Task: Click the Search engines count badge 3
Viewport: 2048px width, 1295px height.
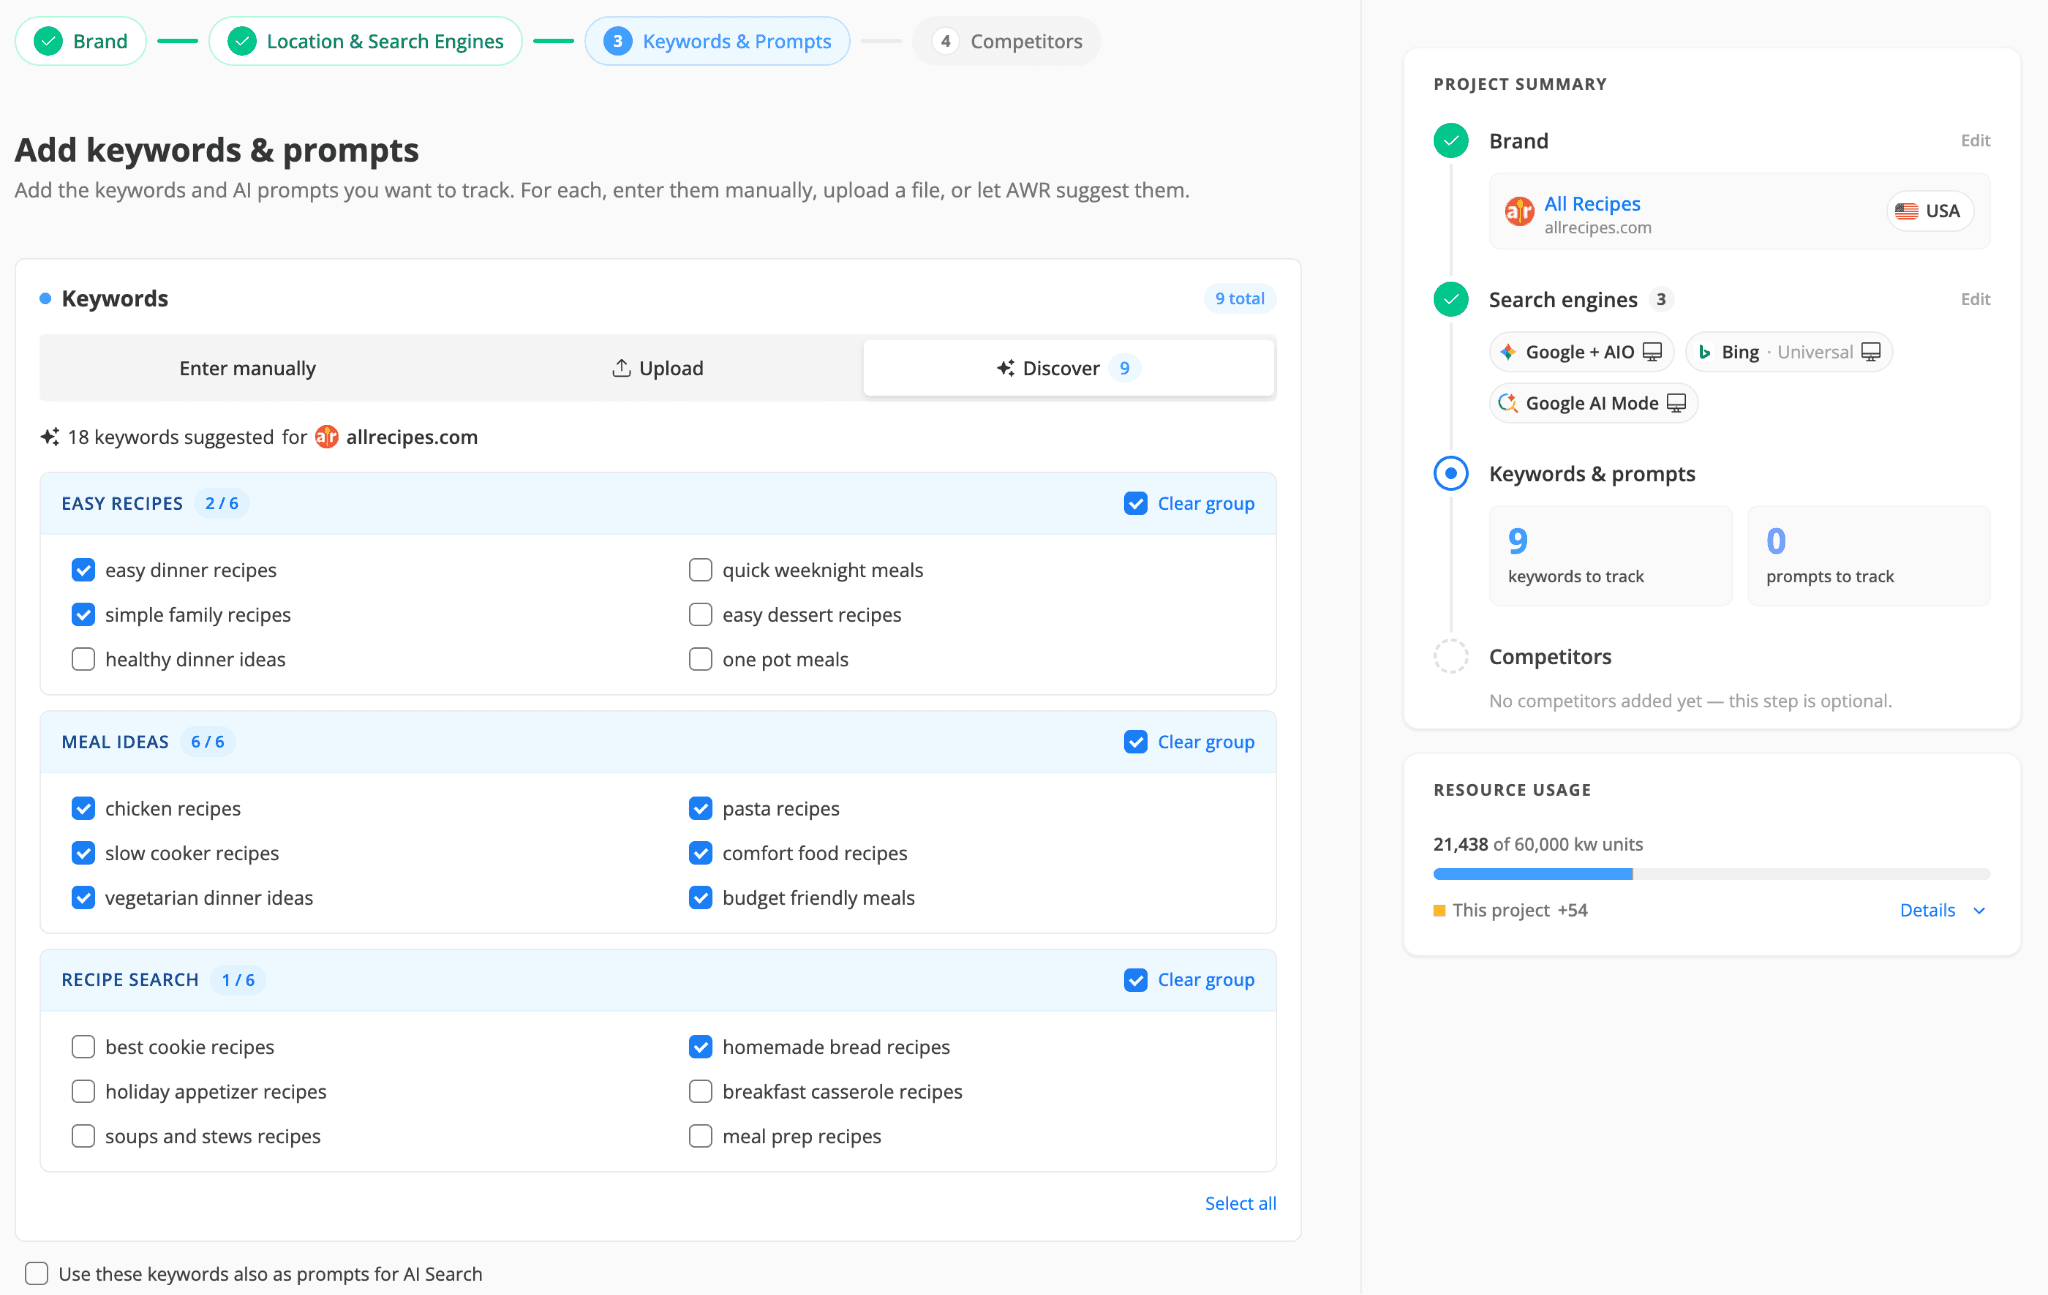Action: (1661, 299)
